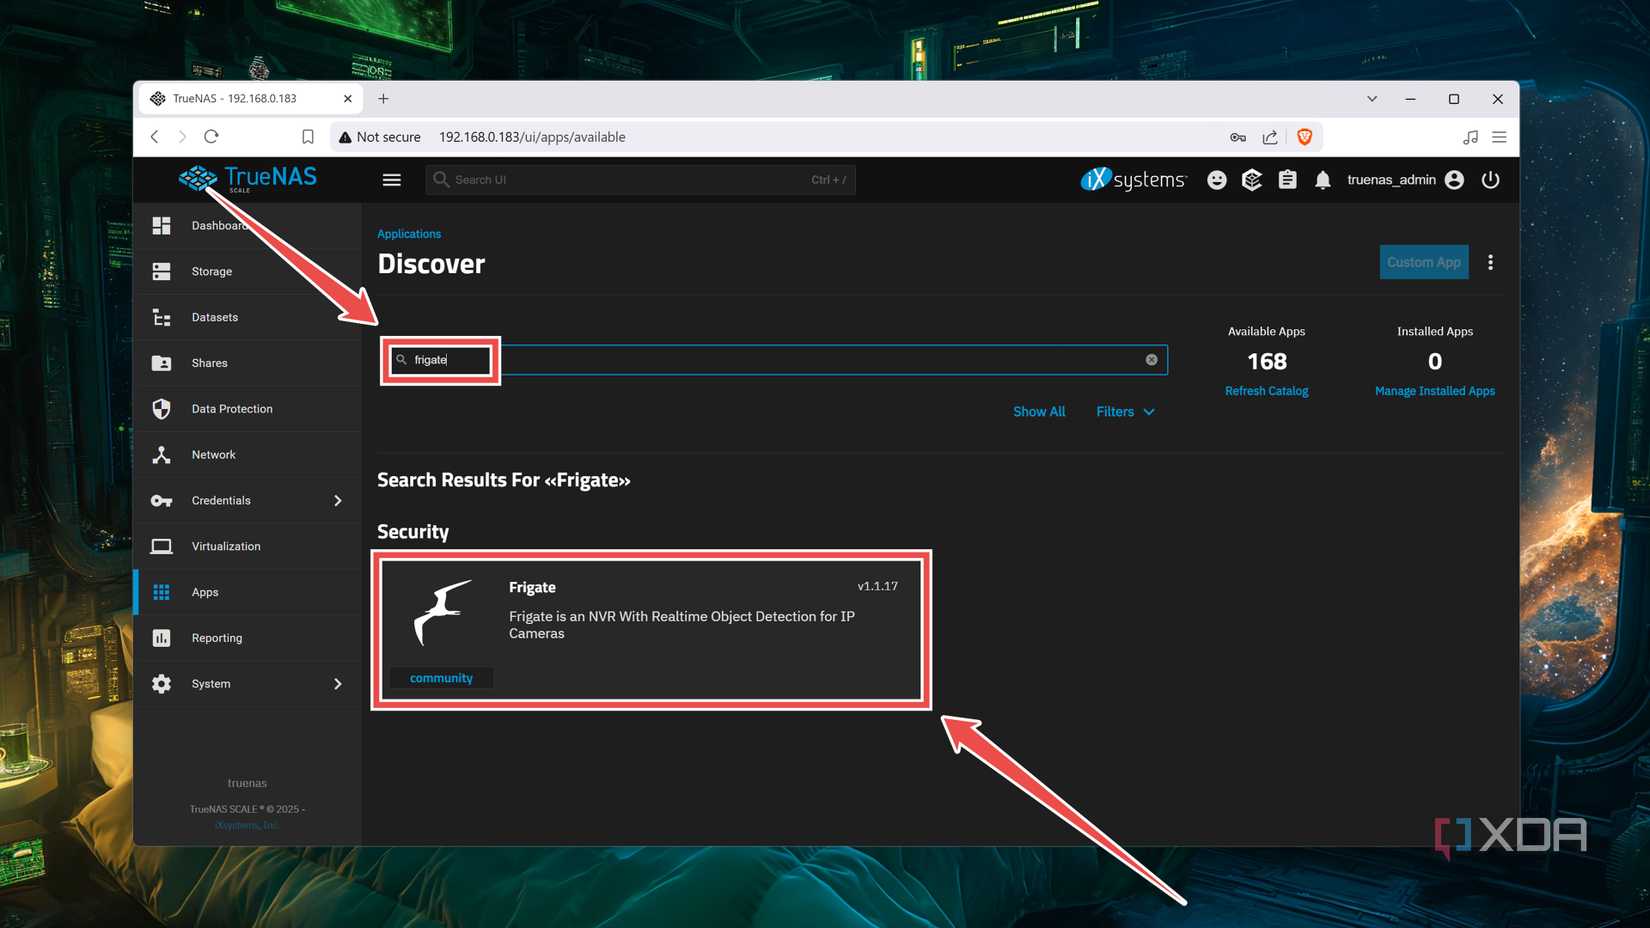The width and height of the screenshot is (1650, 928).
Task: Go to the Storage section
Action: (247, 272)
